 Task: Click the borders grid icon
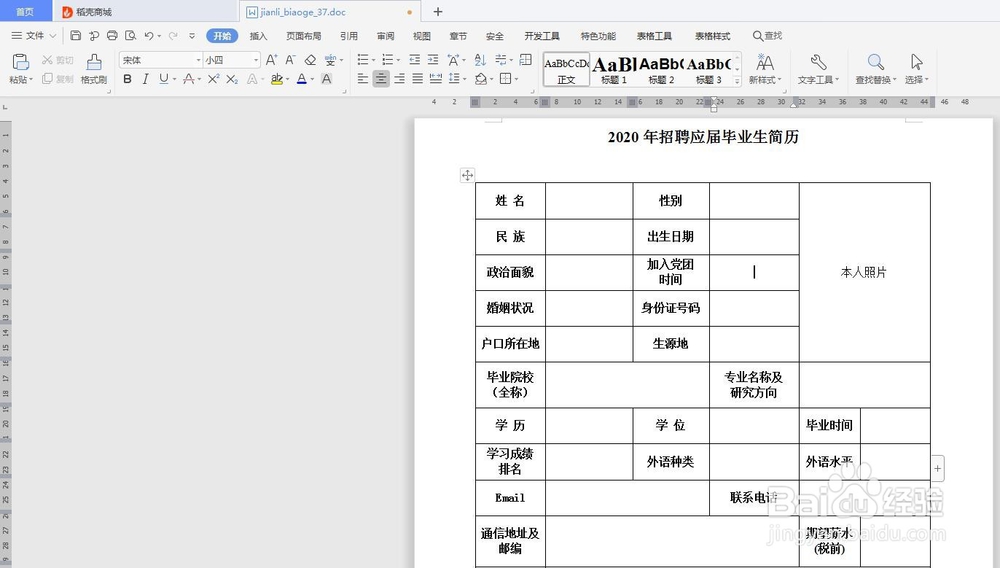tap(505, 79)
